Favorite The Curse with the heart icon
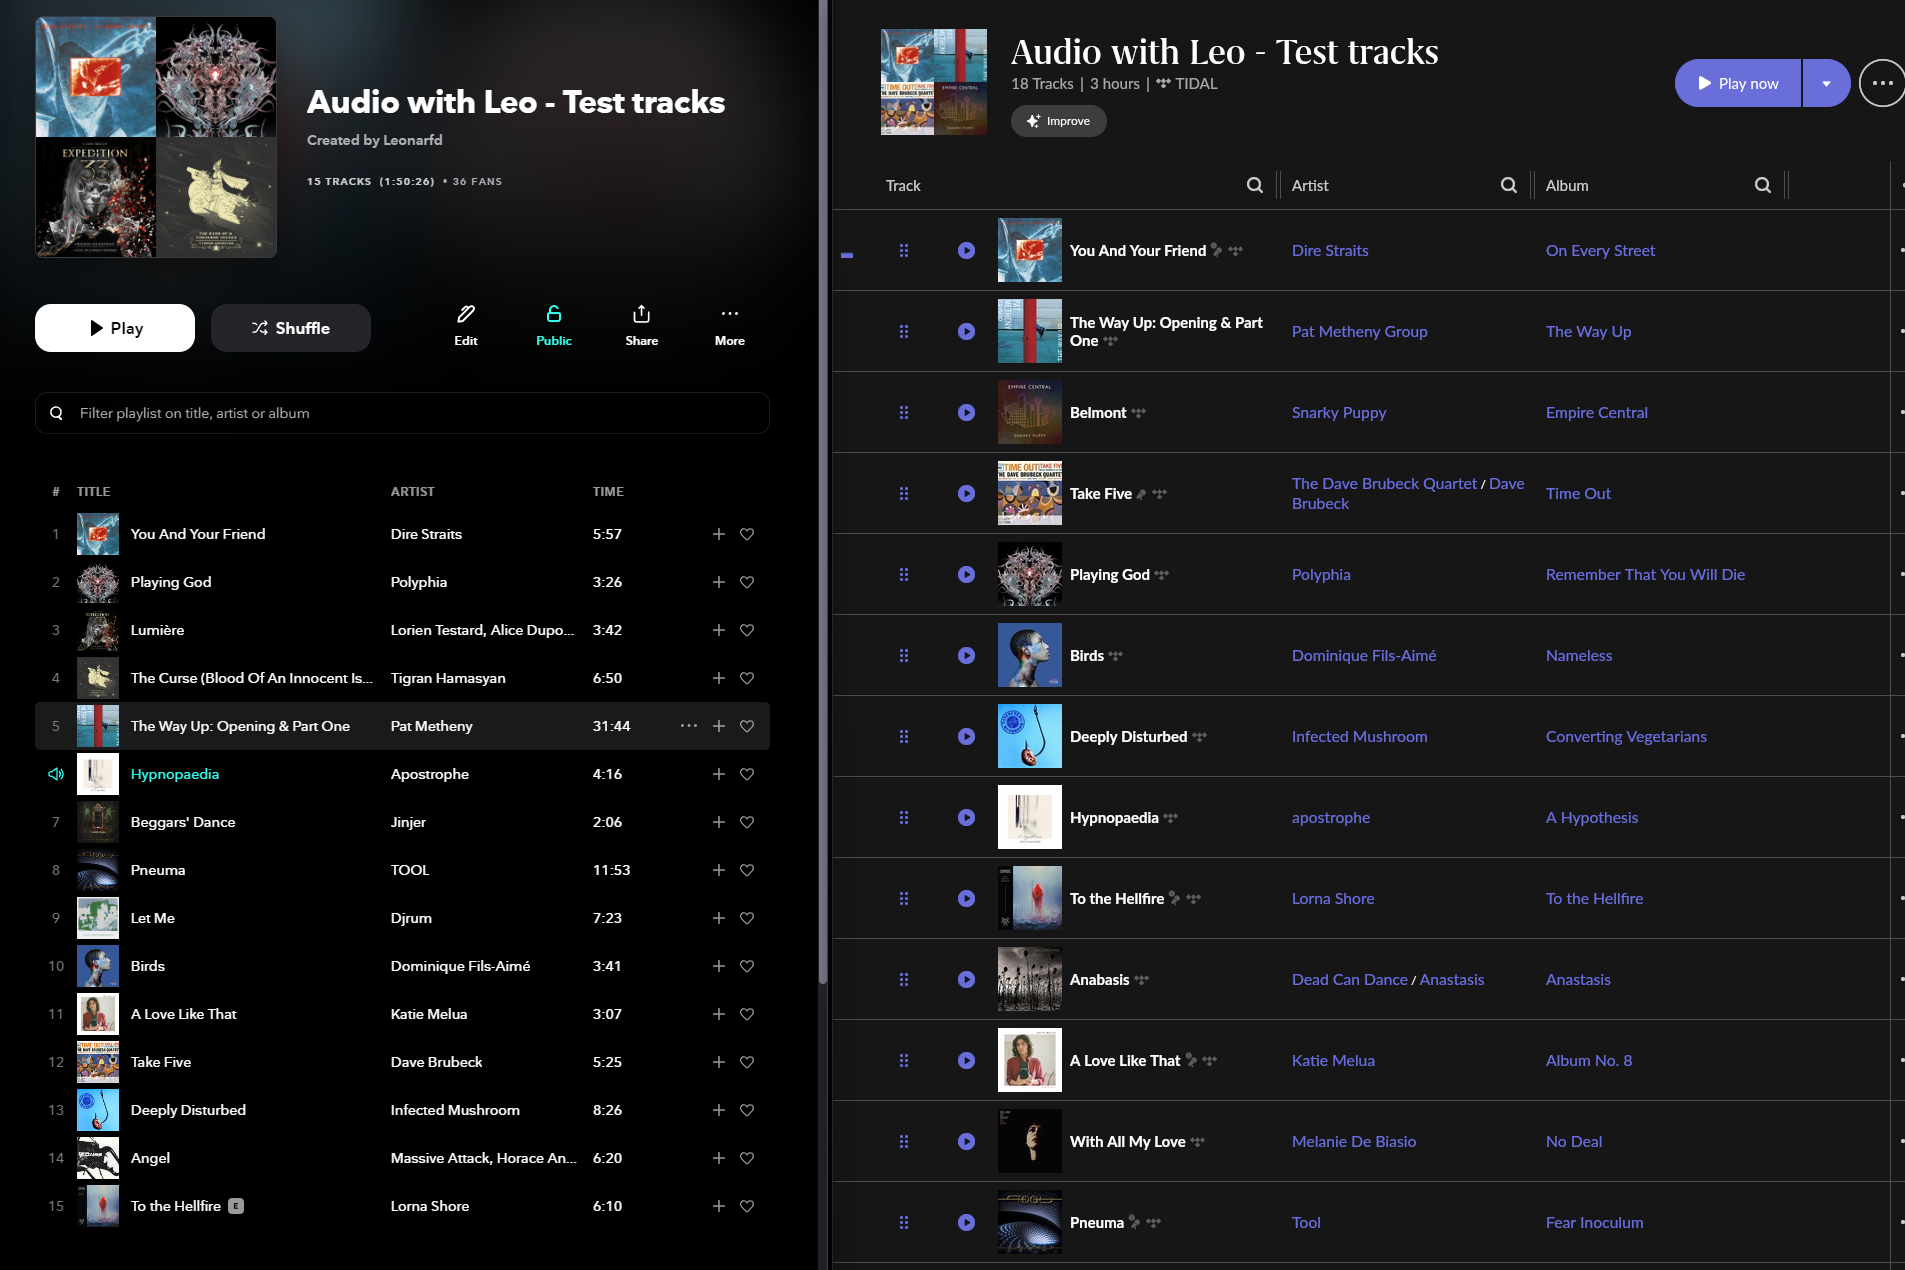This screenshot has height=1270, width=1905. click(x=747, y=678)
